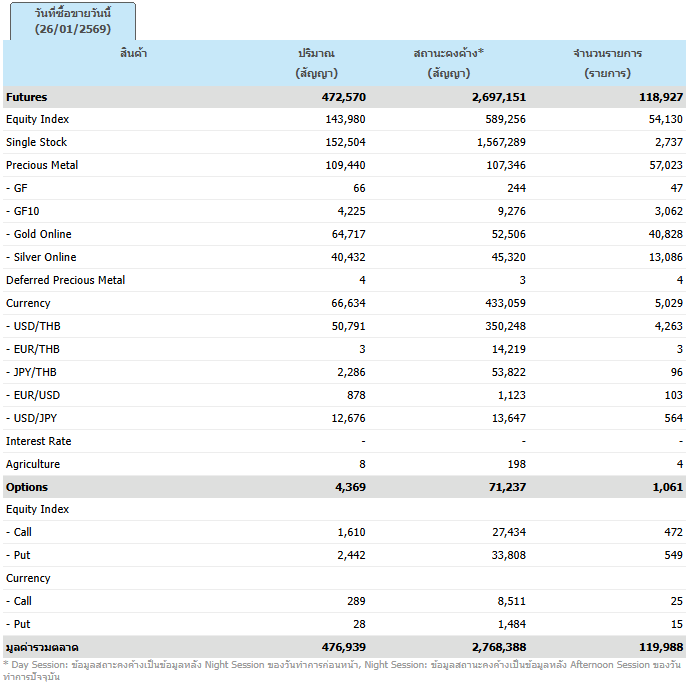
Task: Click the USD/THB currency row
Action: click(x=33, y=327)
